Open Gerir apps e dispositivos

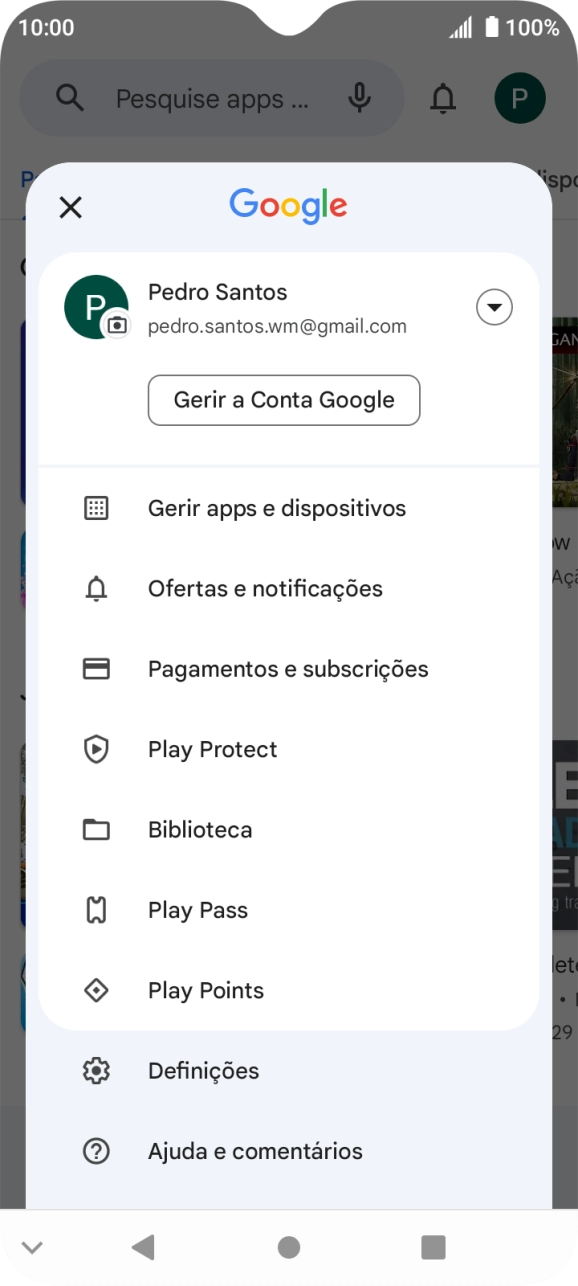tap(276, 508)
